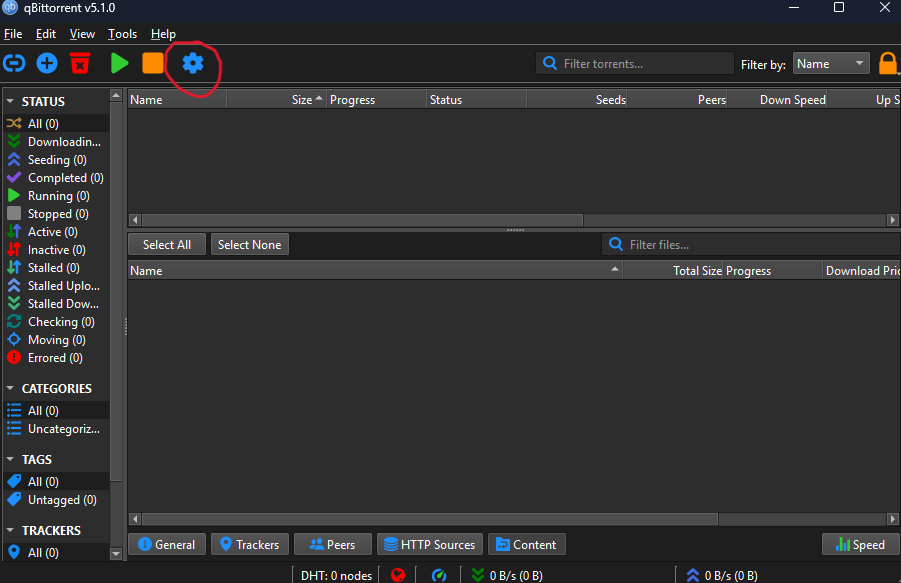
Task: Click the upload speed status entry
Action: click(722, 576)
